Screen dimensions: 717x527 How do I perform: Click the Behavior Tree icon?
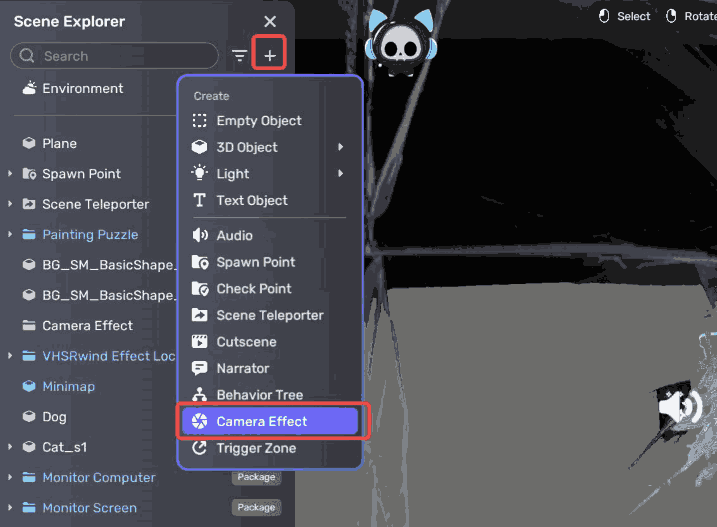point(199,395)
